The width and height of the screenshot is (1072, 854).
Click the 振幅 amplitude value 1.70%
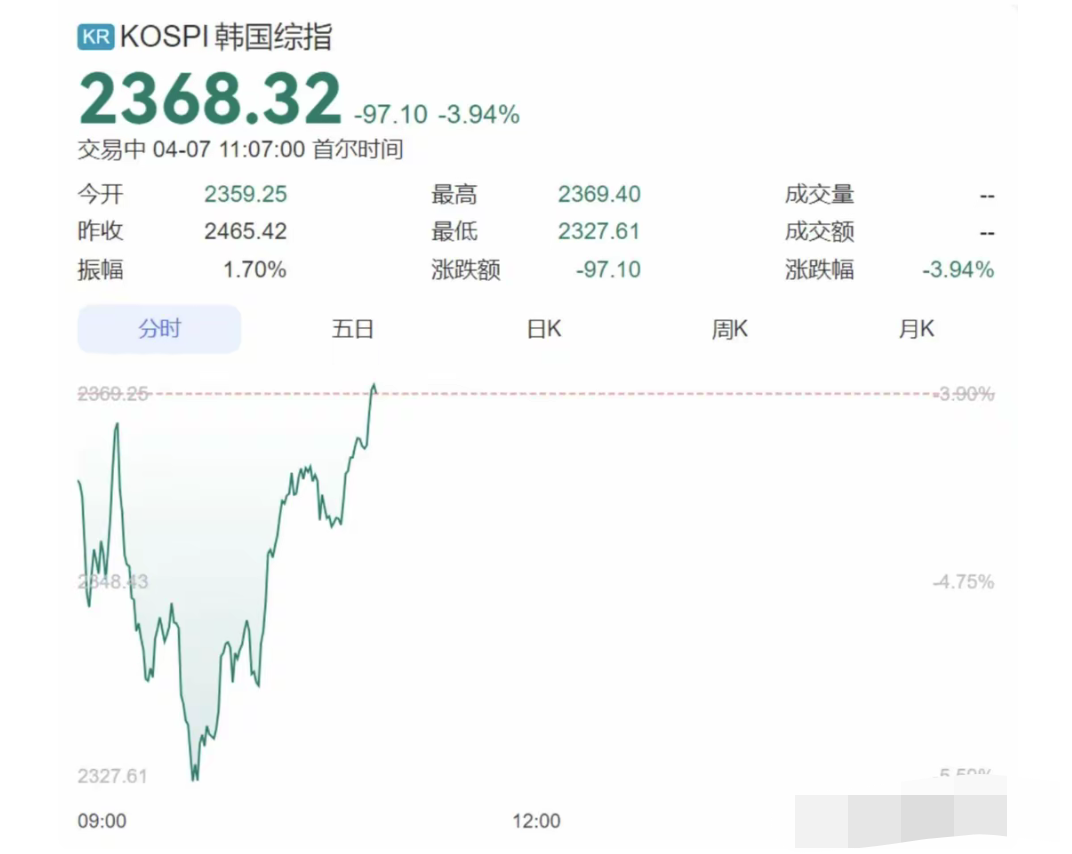coord(258,270)
